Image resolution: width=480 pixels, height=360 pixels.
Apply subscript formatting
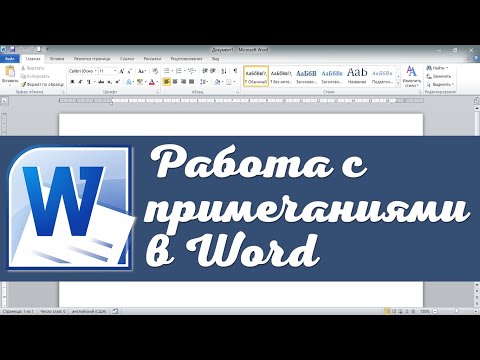coord(110,82)
